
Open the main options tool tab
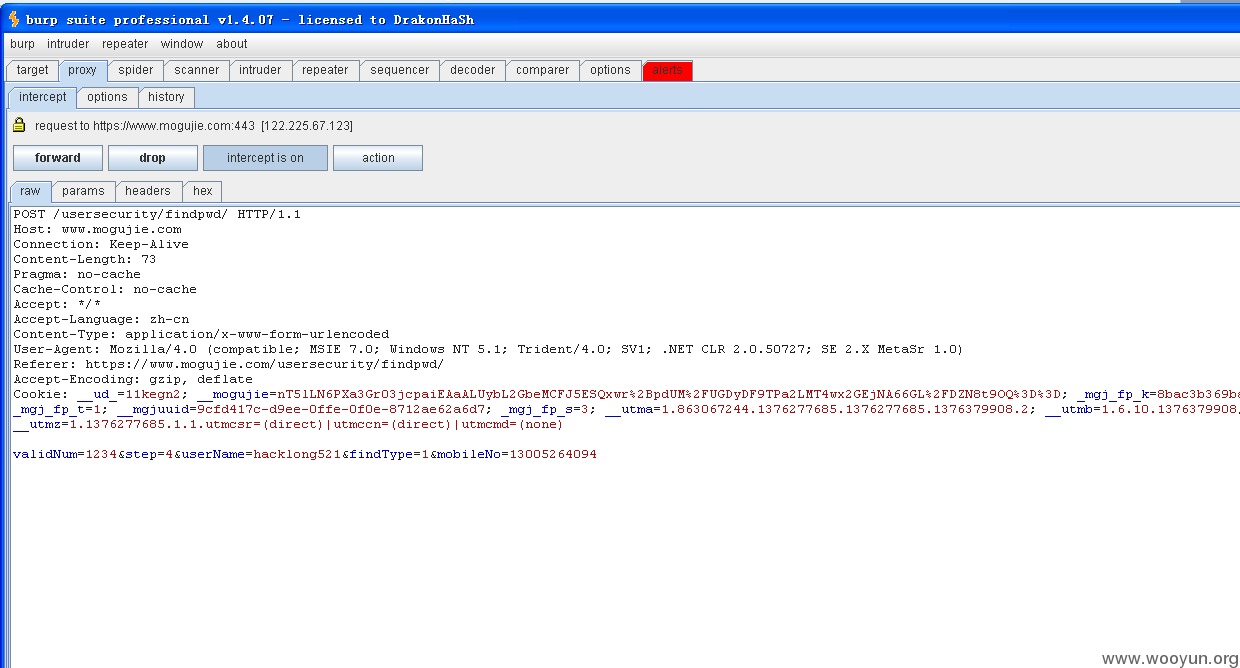tap(610, 70)
